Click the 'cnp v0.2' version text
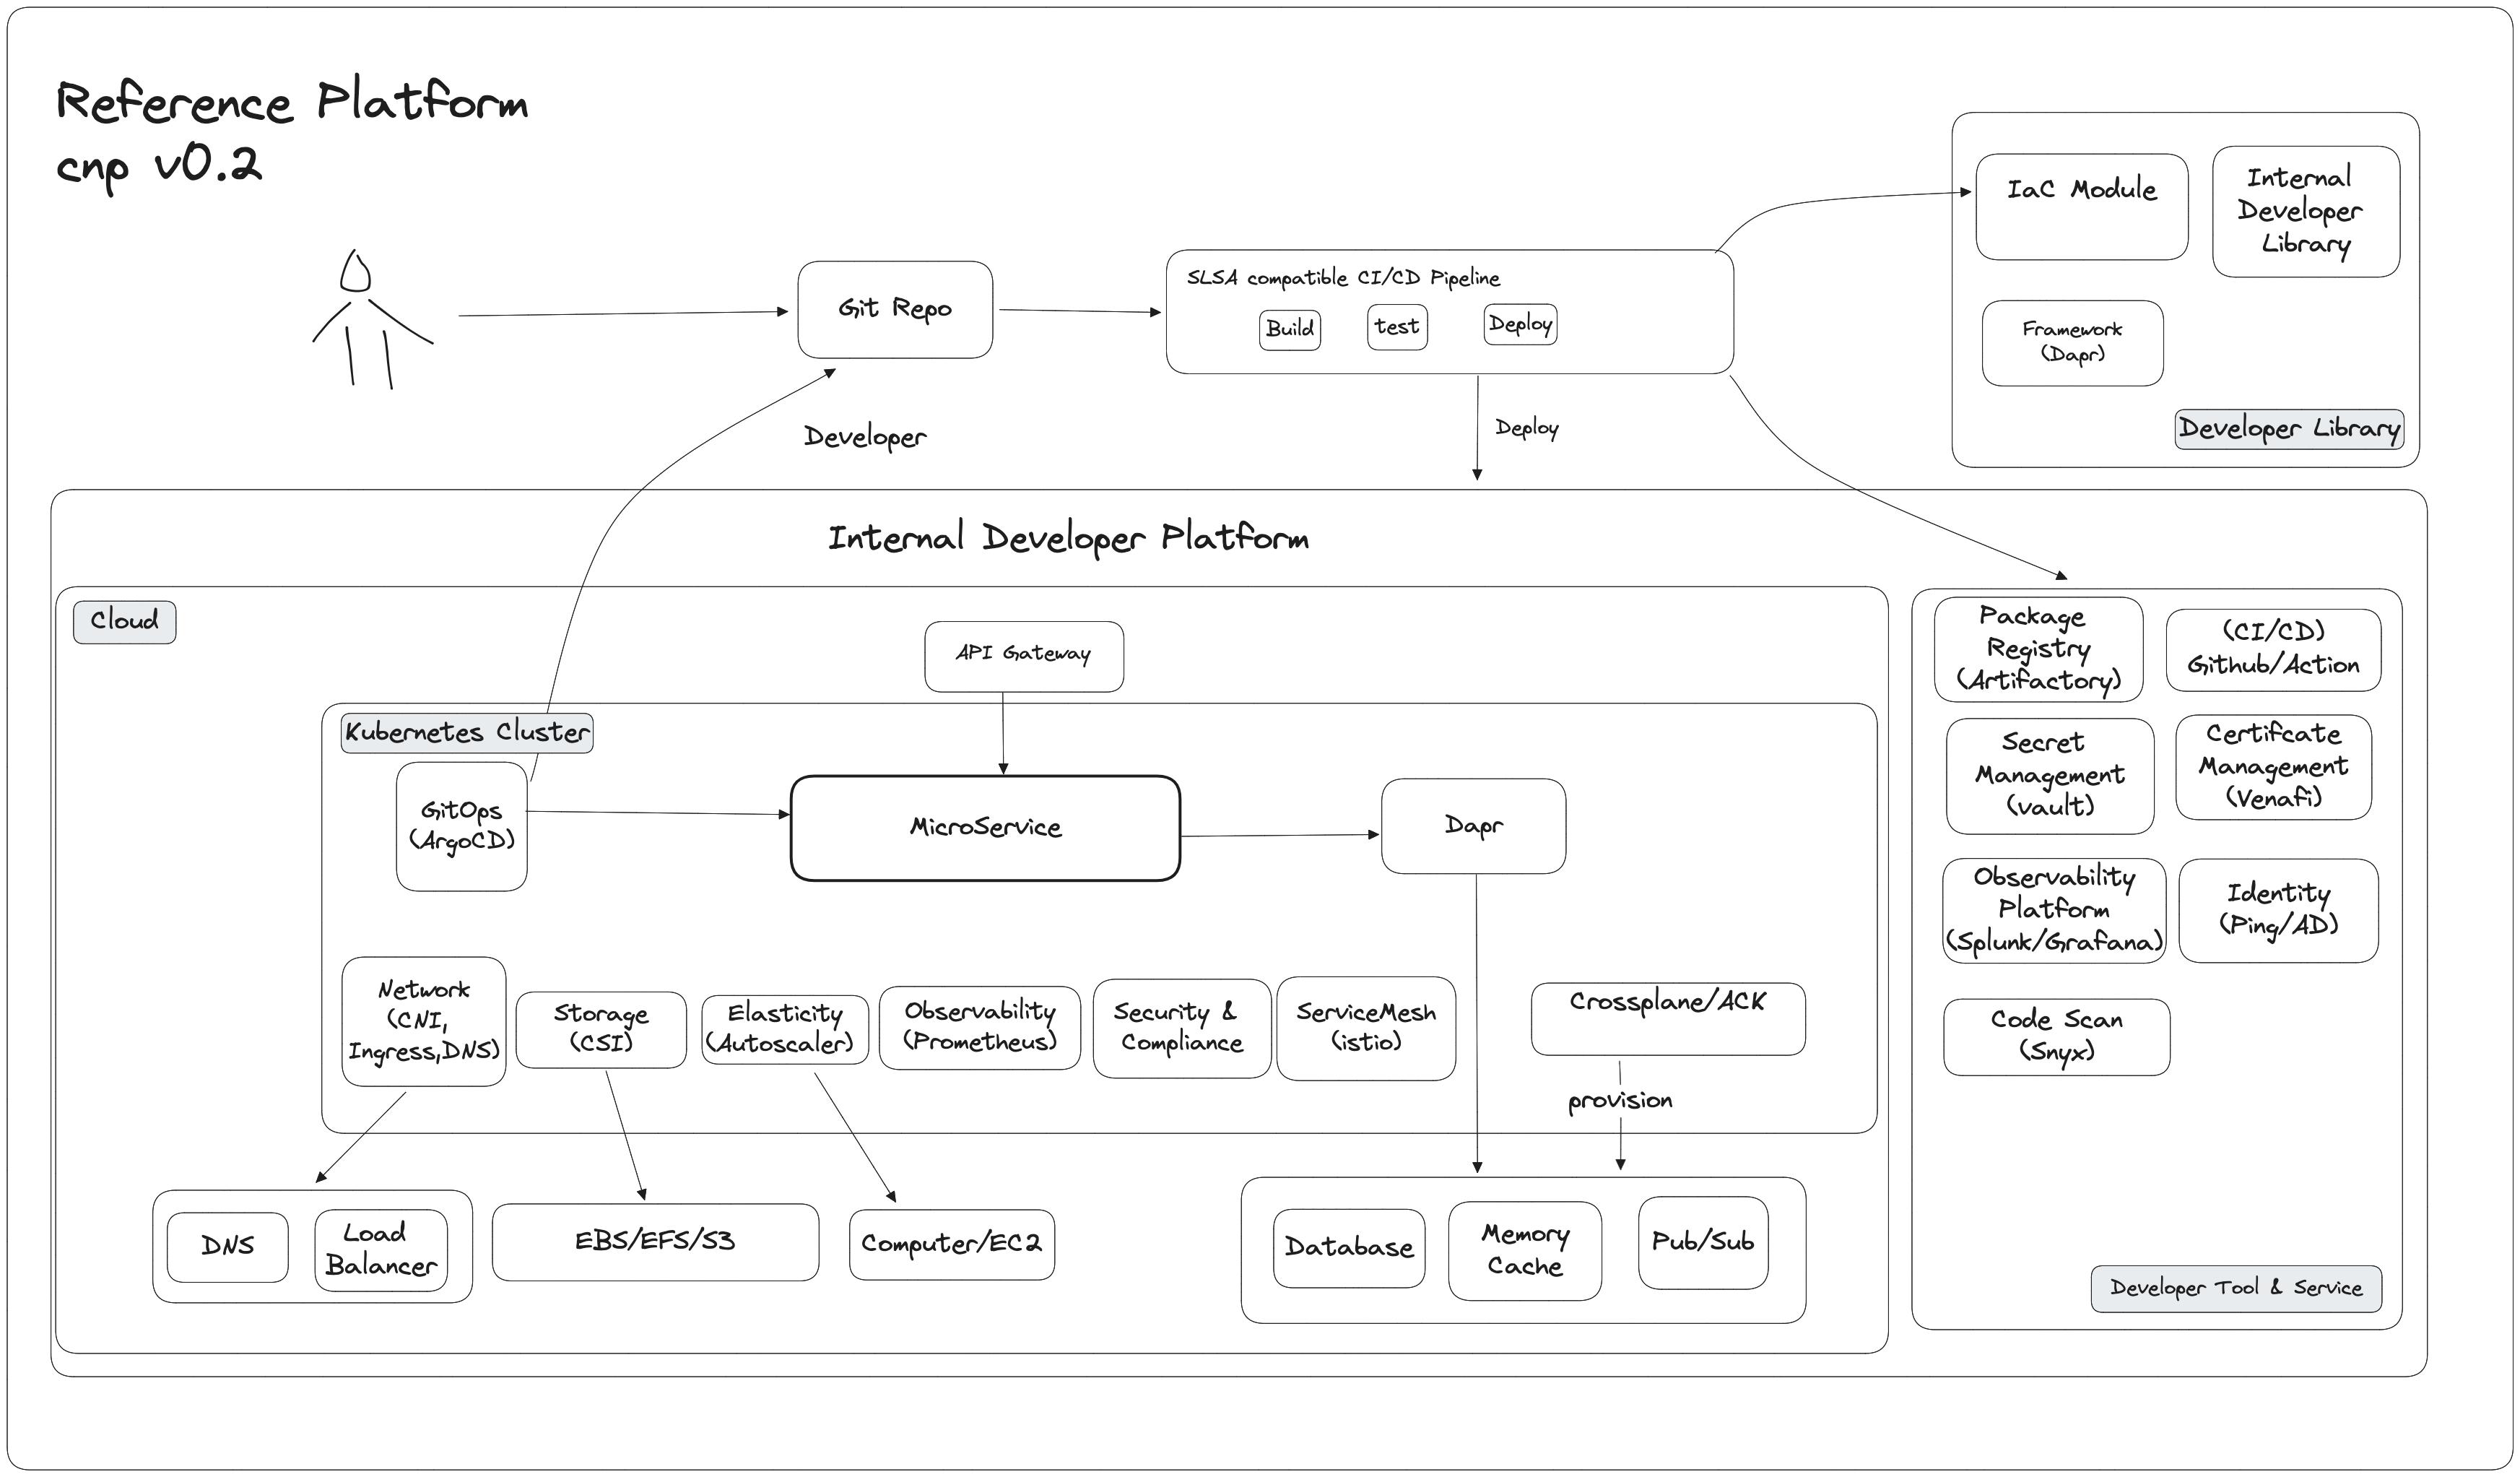 159,166
